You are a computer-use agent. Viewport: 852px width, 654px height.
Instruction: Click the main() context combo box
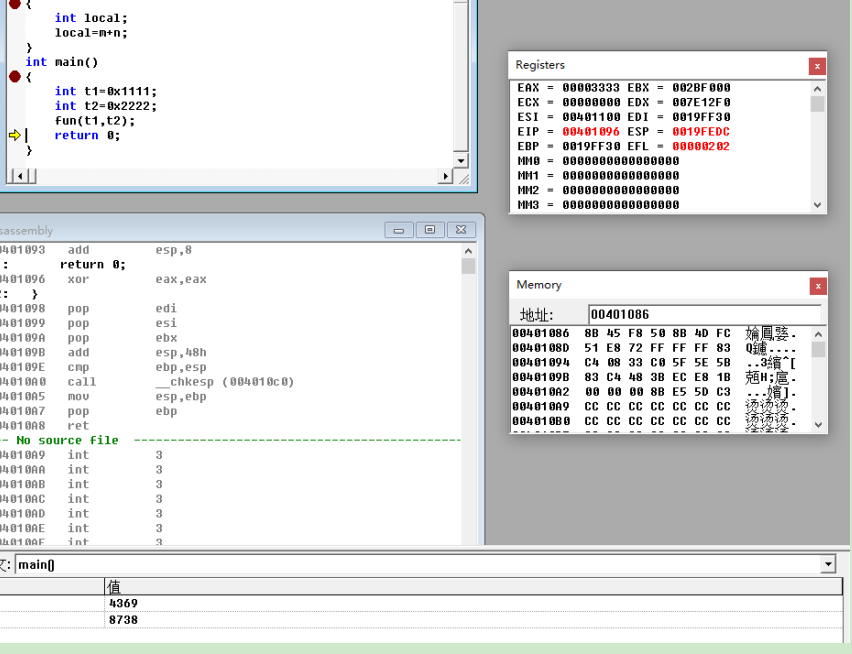pos(425,564)
